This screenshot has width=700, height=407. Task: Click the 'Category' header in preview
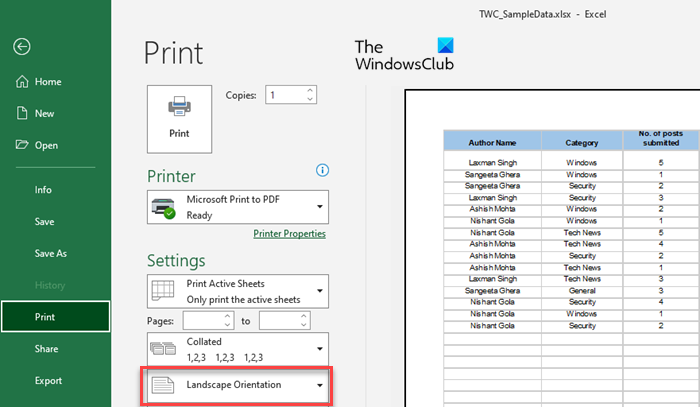click(581, 143)
